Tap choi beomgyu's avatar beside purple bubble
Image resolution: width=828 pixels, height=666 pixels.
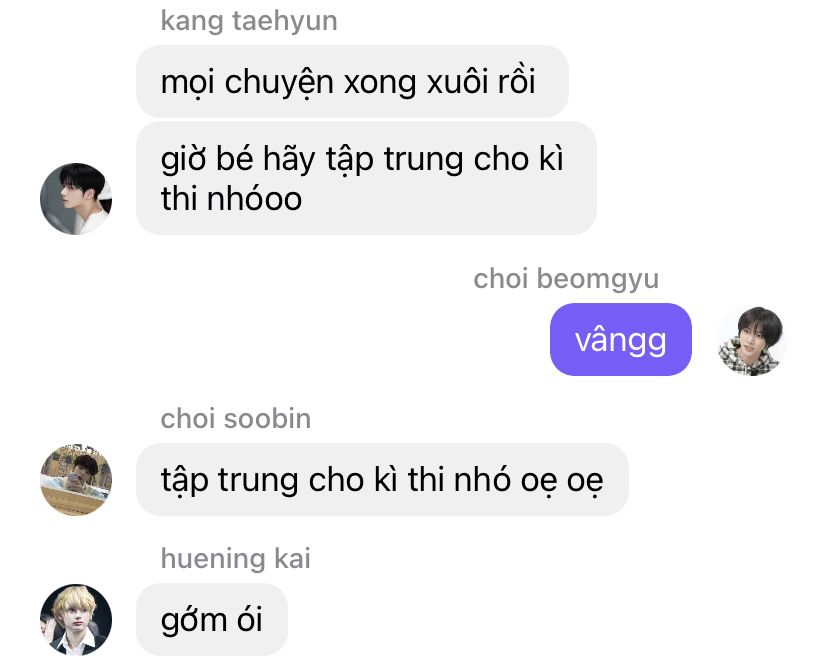click(x=751, y=340)
